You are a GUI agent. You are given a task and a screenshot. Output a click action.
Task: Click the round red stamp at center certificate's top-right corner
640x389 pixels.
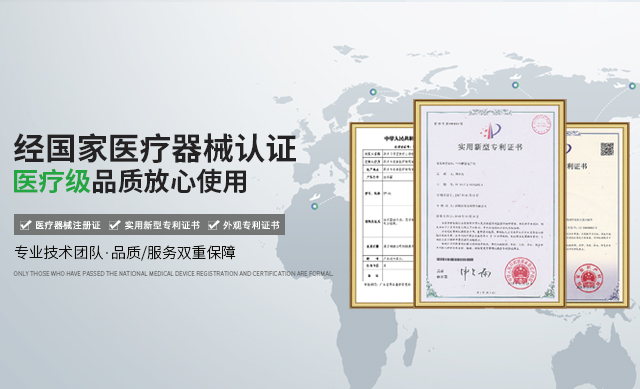pyautogui.click(x=542, y=124)
